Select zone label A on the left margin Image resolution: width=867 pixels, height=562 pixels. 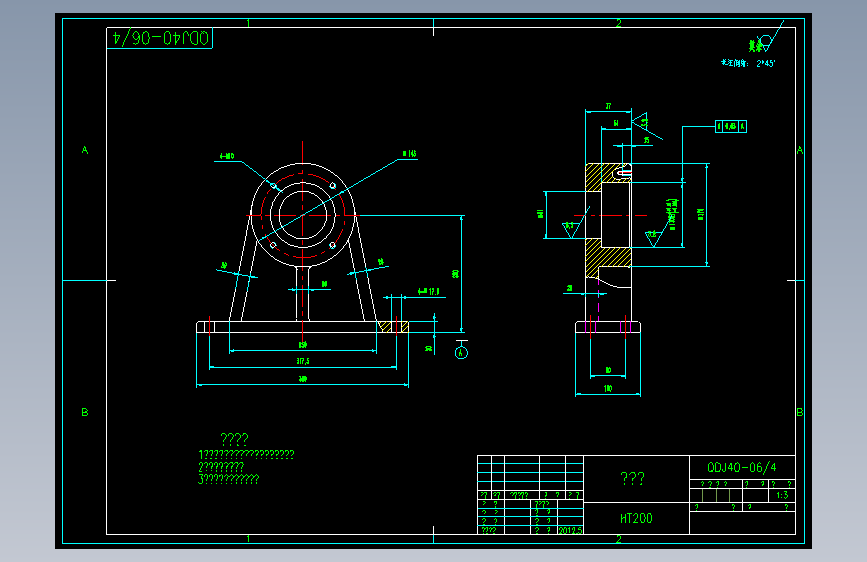pos(85,150)
